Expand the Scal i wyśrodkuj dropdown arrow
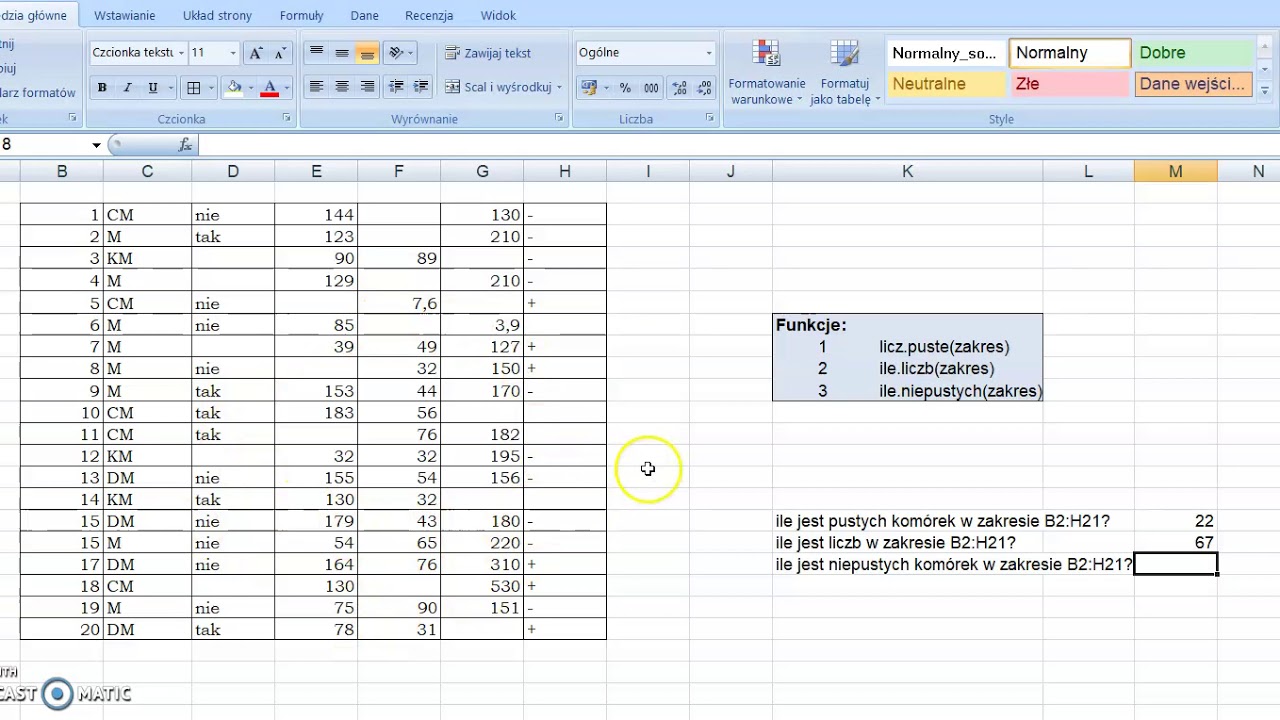The height and width of the screenshot is (720, 1280). point(559,87)
